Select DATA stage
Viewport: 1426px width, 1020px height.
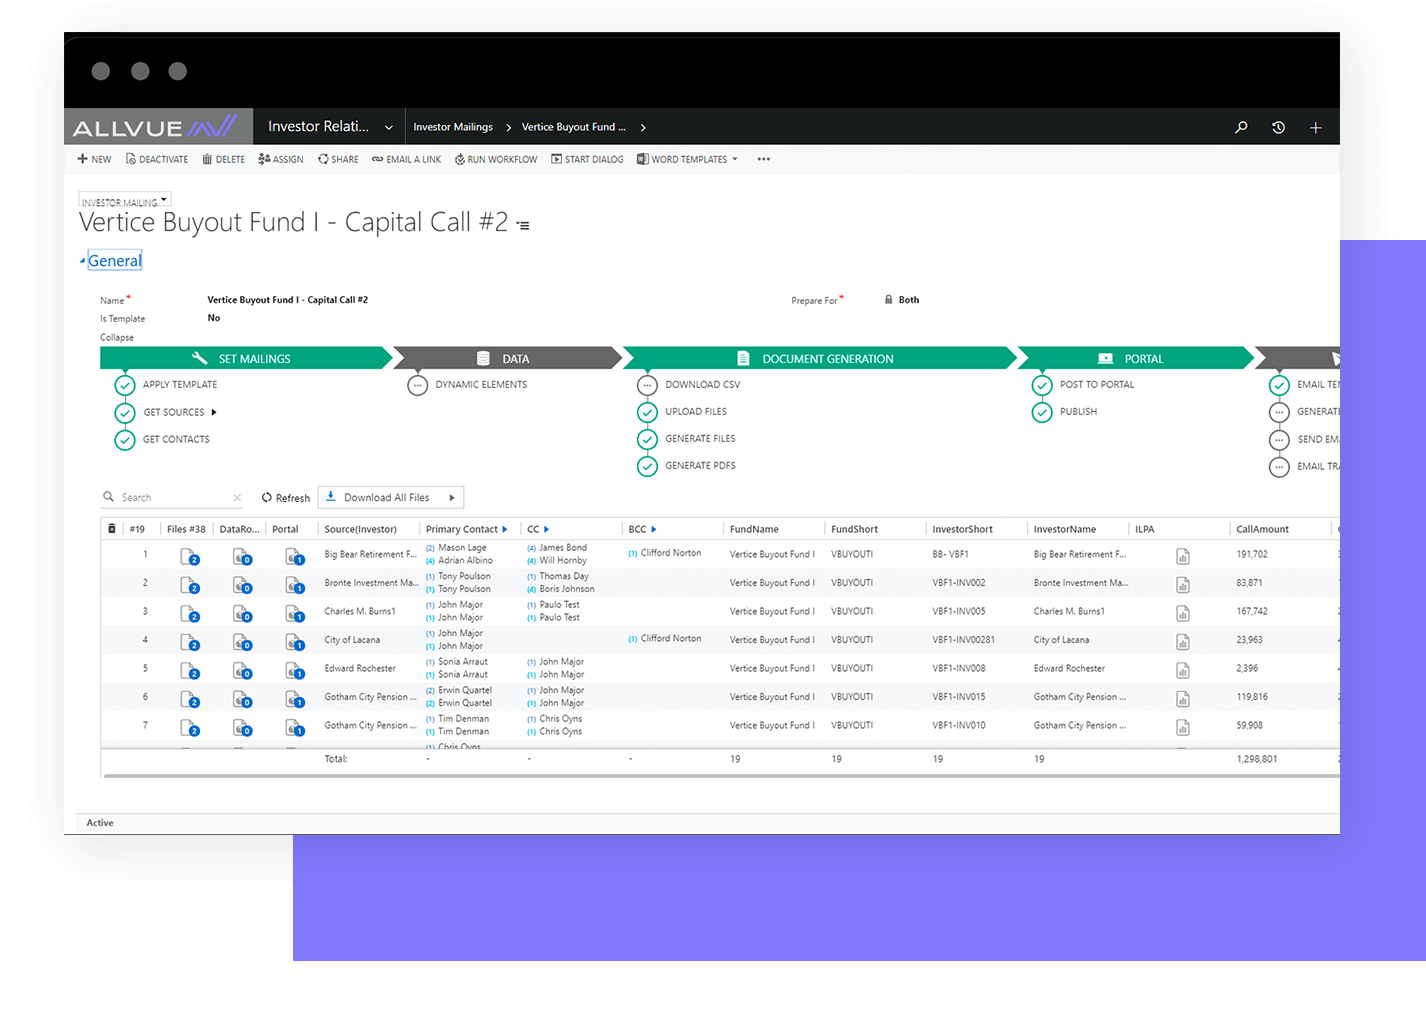pos(508,358)
